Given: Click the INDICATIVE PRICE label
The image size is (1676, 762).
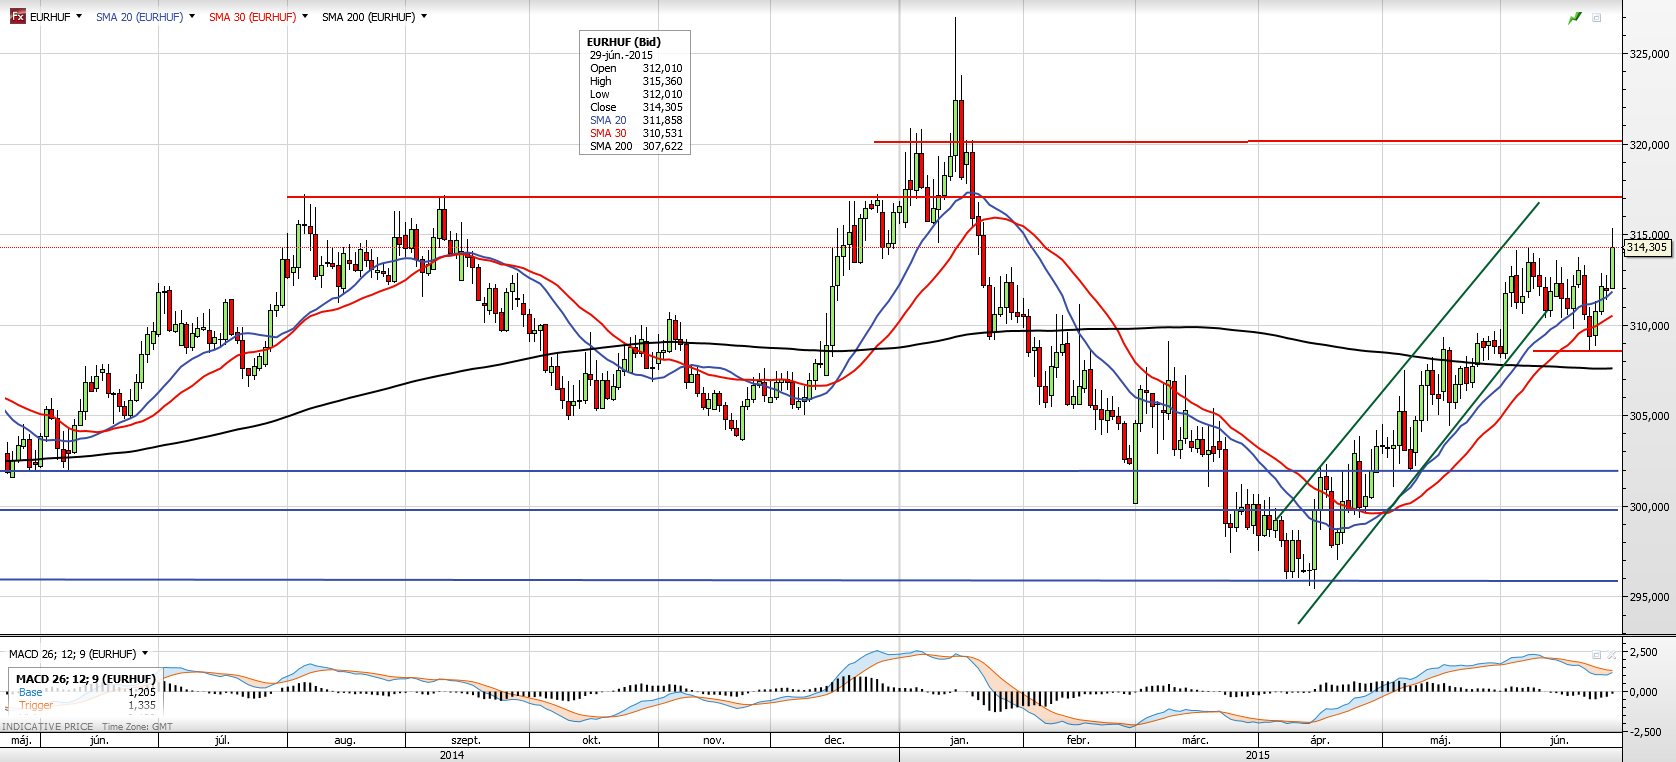Looking at the screenshot, I should 48,727.
